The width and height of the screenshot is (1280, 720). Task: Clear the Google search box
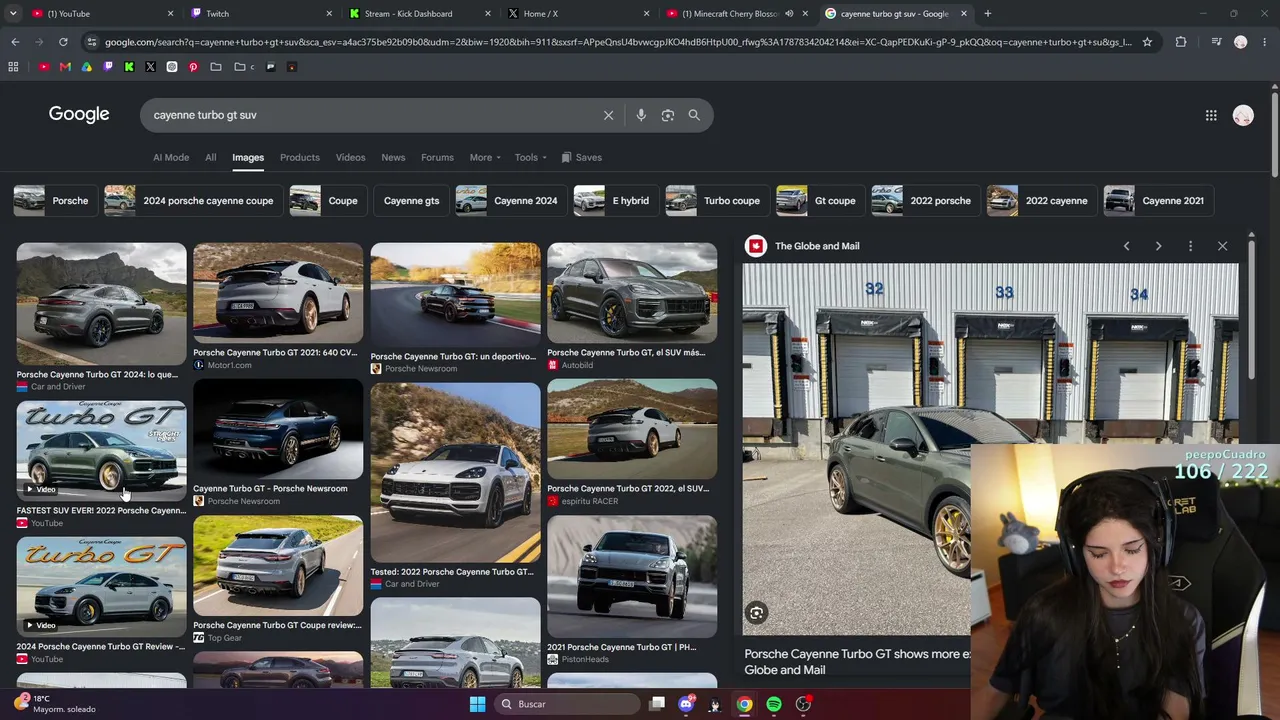[608, 115]
